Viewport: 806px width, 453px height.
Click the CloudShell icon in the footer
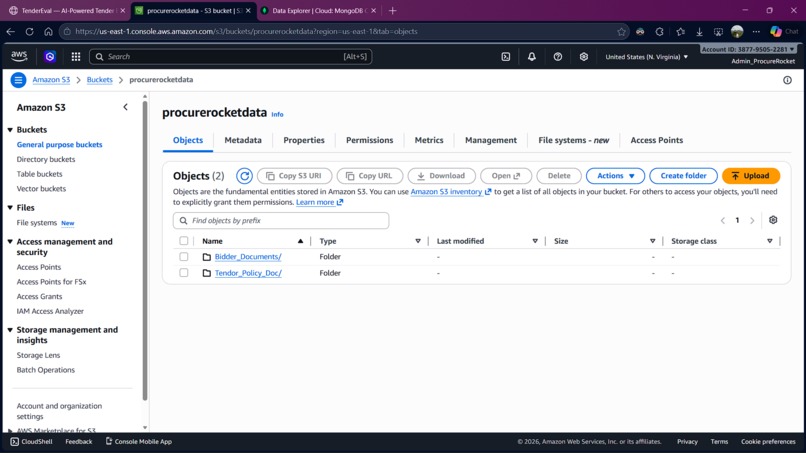[x=14, y=442]
